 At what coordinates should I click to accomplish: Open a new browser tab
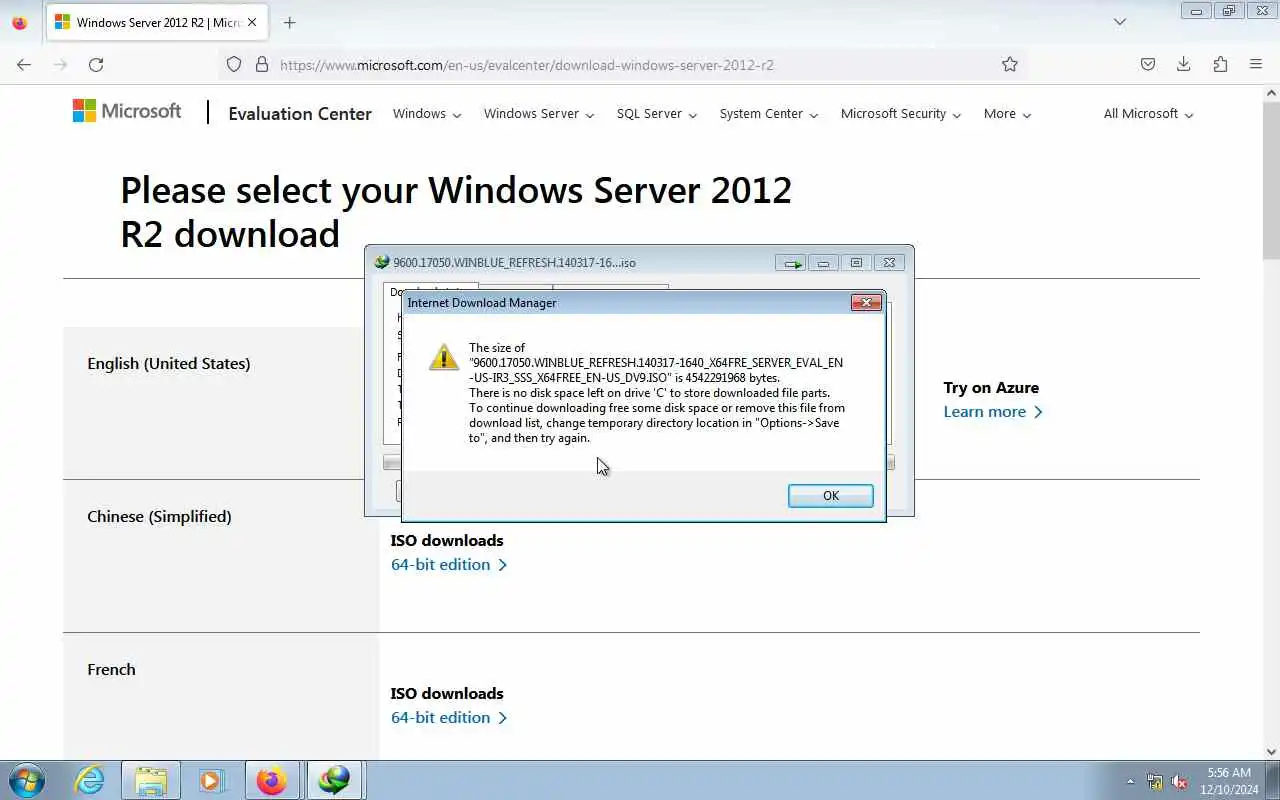pos(289,22)
